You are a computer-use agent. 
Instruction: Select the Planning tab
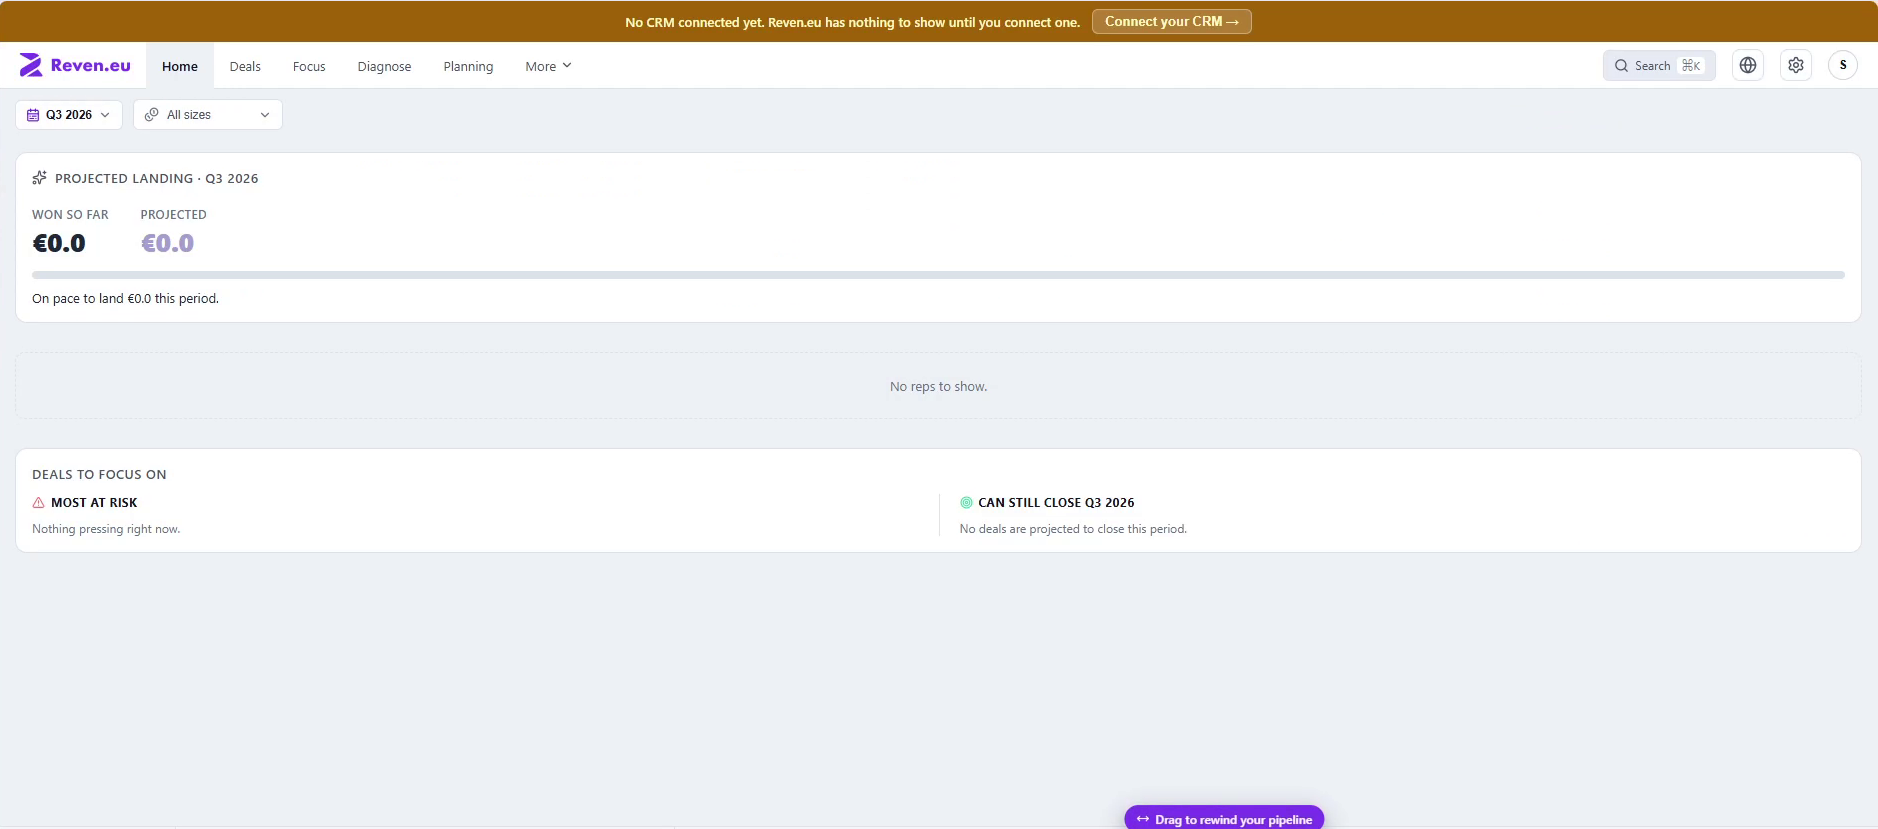[x=468, y=66]
